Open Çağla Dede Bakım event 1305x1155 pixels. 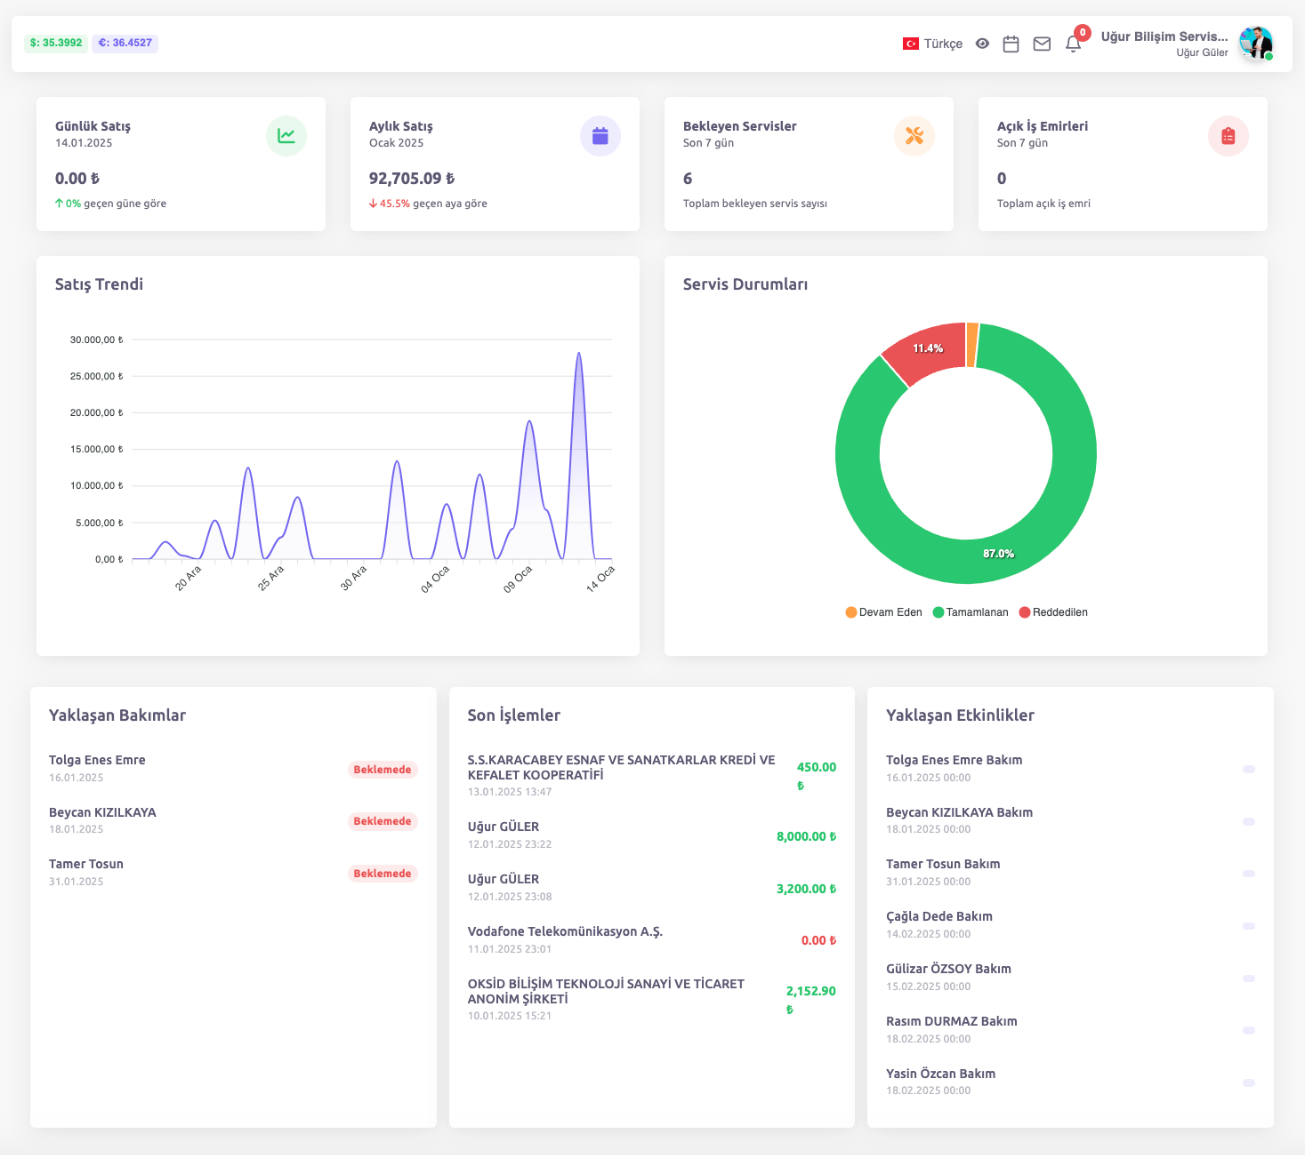point(1070,925)
